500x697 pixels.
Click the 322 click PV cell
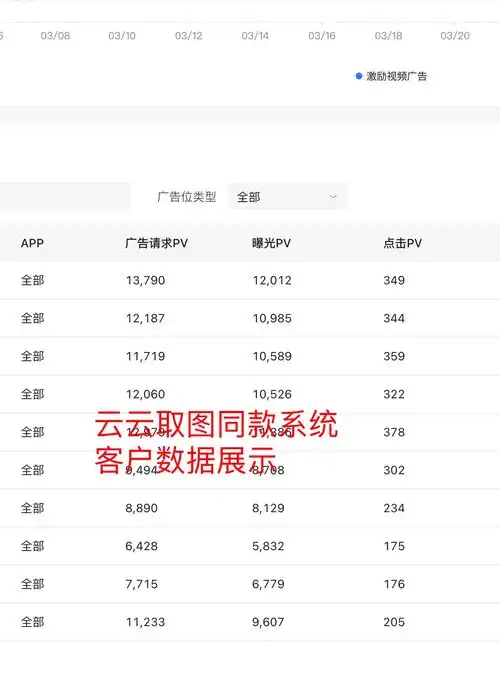coord(394,394)
